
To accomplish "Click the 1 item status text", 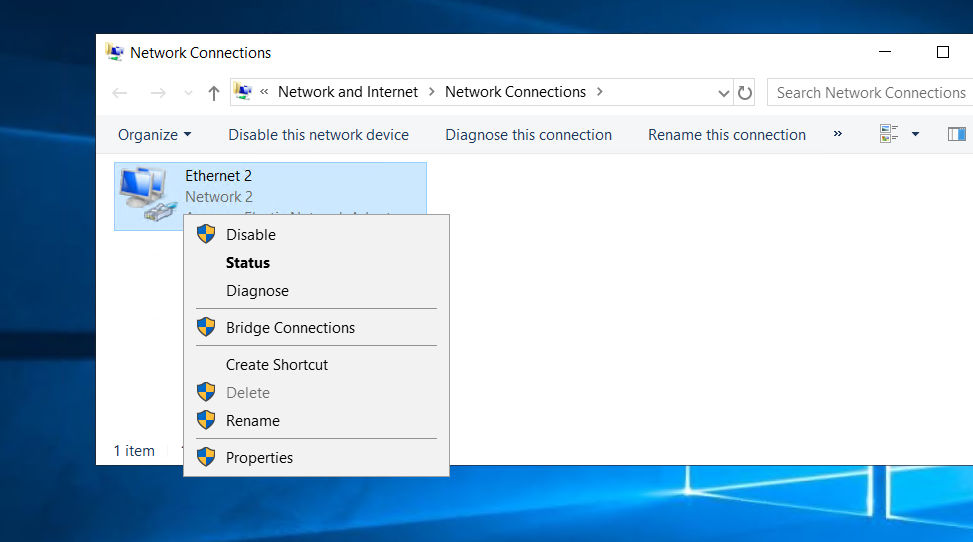I will [134, 451].
